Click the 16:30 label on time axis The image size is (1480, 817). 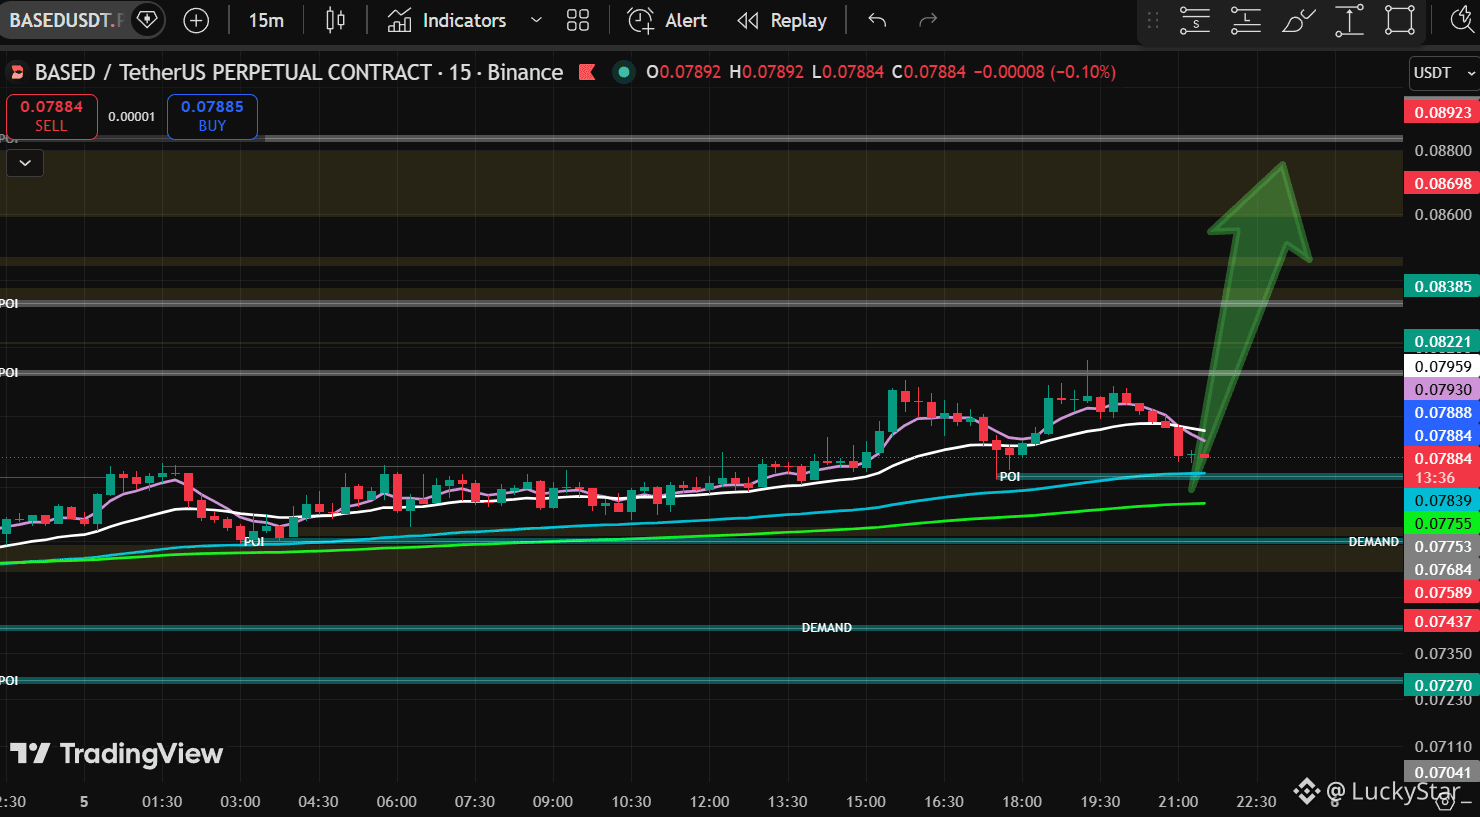click(944, 801)
